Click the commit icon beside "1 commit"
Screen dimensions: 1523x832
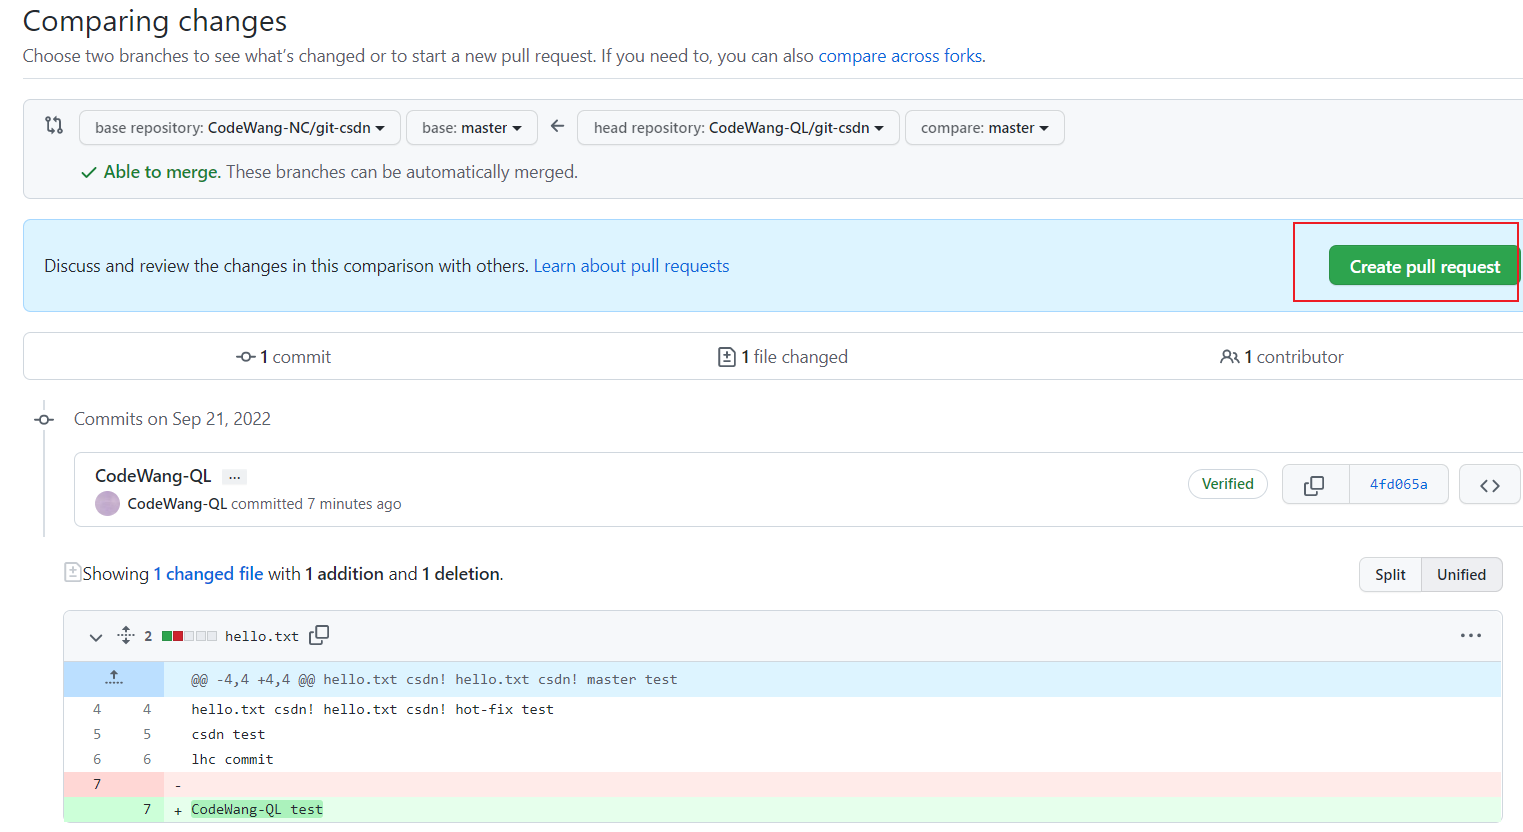245,356
